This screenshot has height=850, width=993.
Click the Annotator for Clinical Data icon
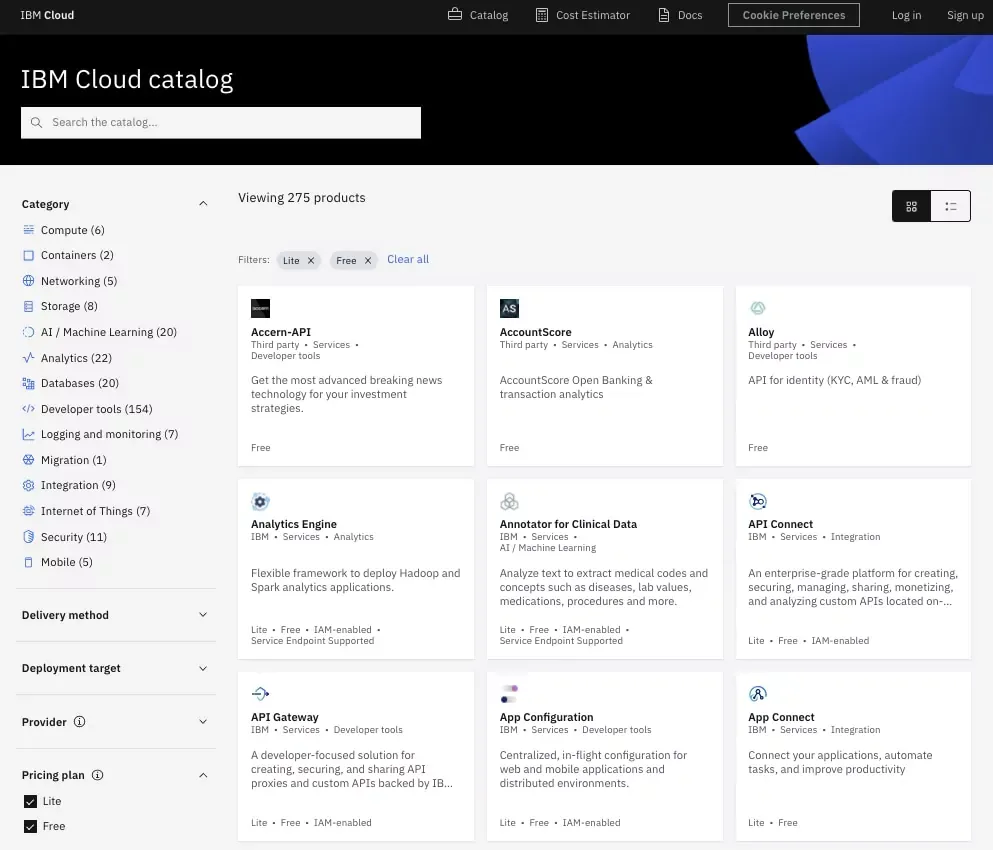(509, 502)
